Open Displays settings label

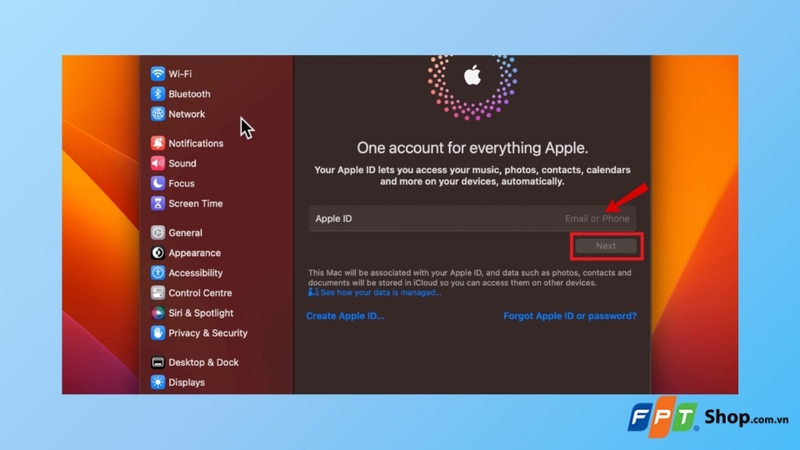coord(187,382)
